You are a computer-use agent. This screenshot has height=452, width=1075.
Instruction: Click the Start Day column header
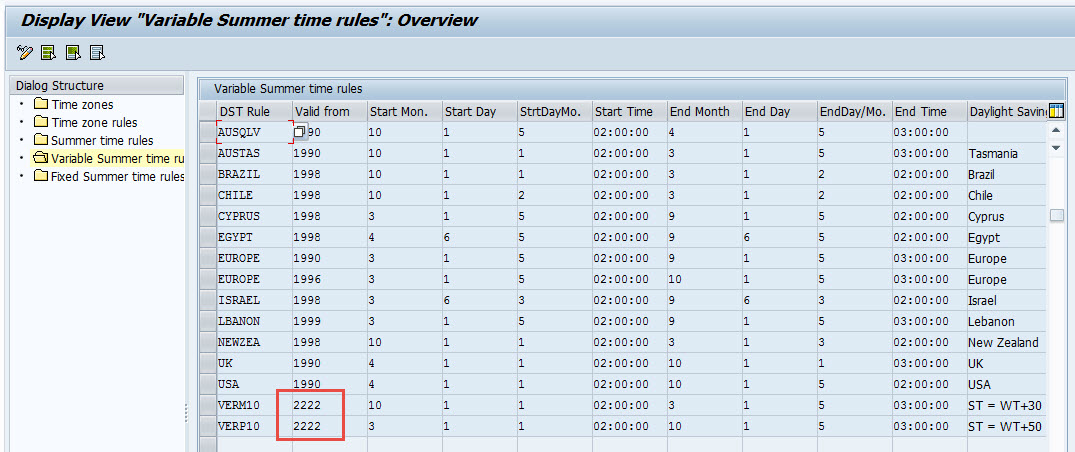tap(480, 111)
